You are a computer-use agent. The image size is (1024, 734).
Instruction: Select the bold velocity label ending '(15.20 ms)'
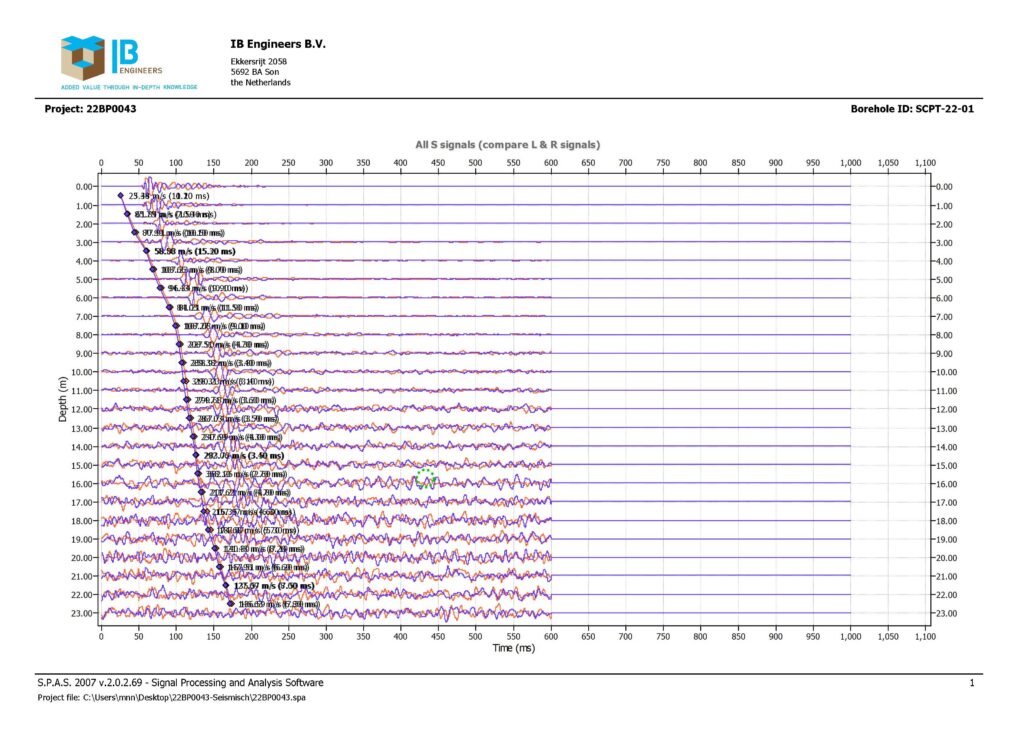[x=195, y=251]
